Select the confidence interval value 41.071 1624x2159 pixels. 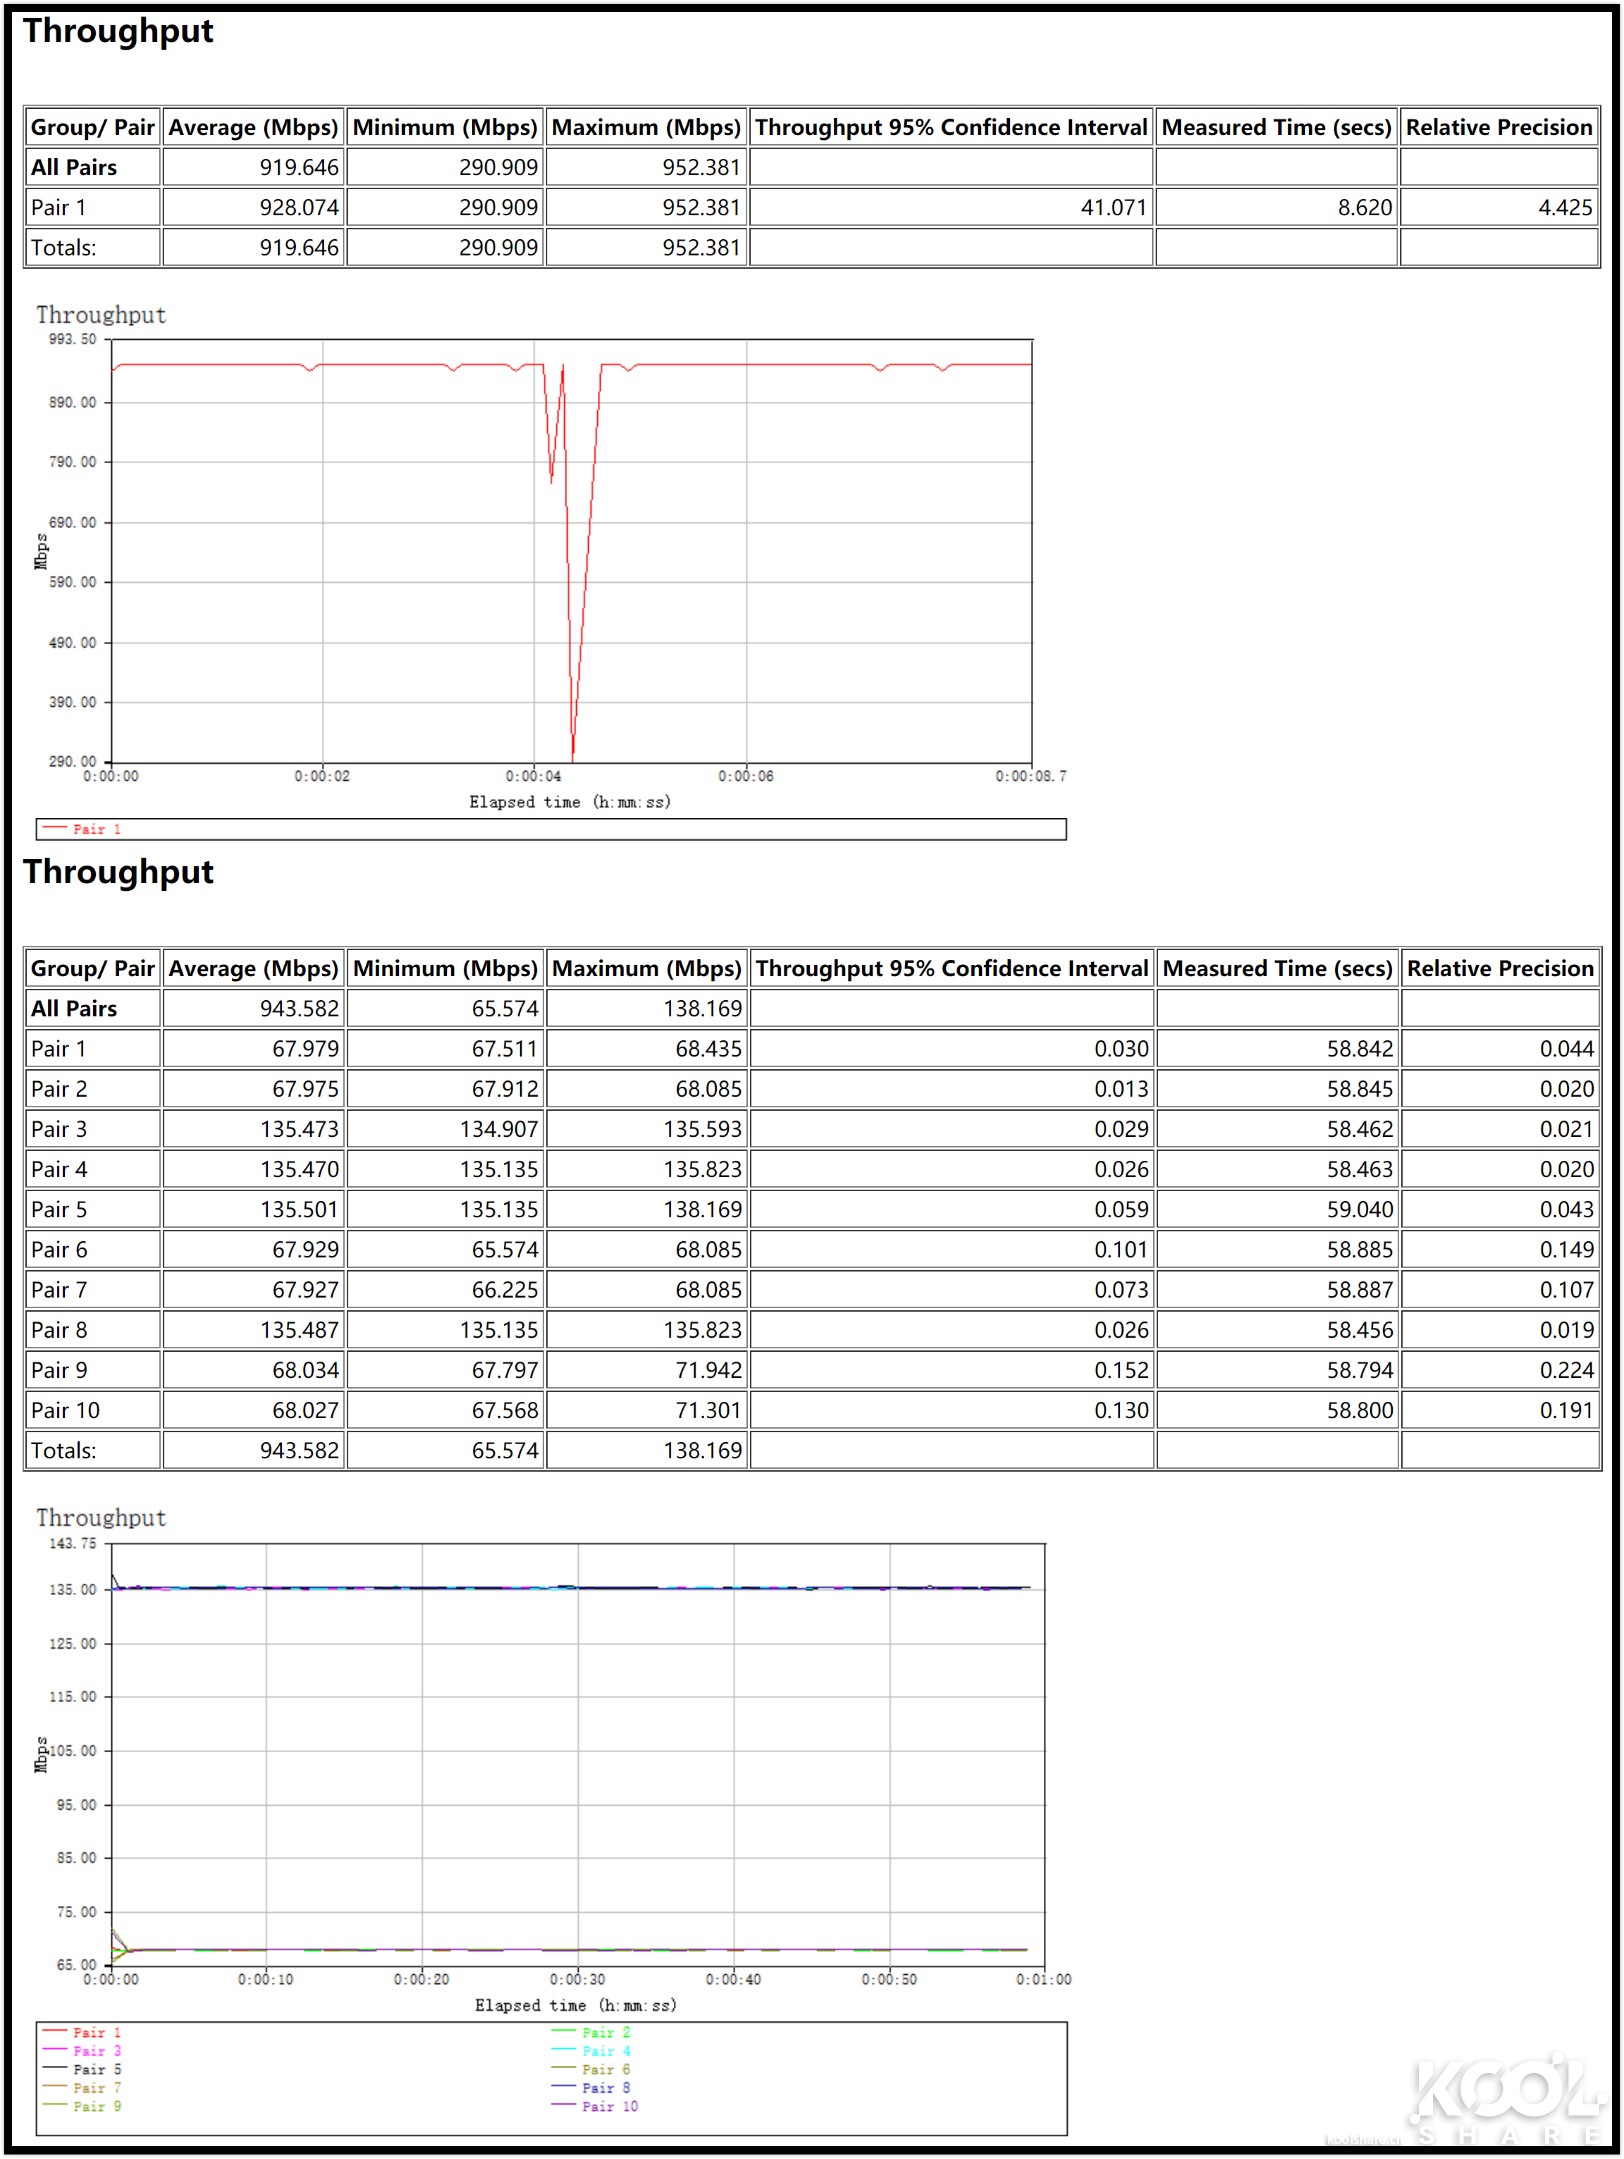1113,207
